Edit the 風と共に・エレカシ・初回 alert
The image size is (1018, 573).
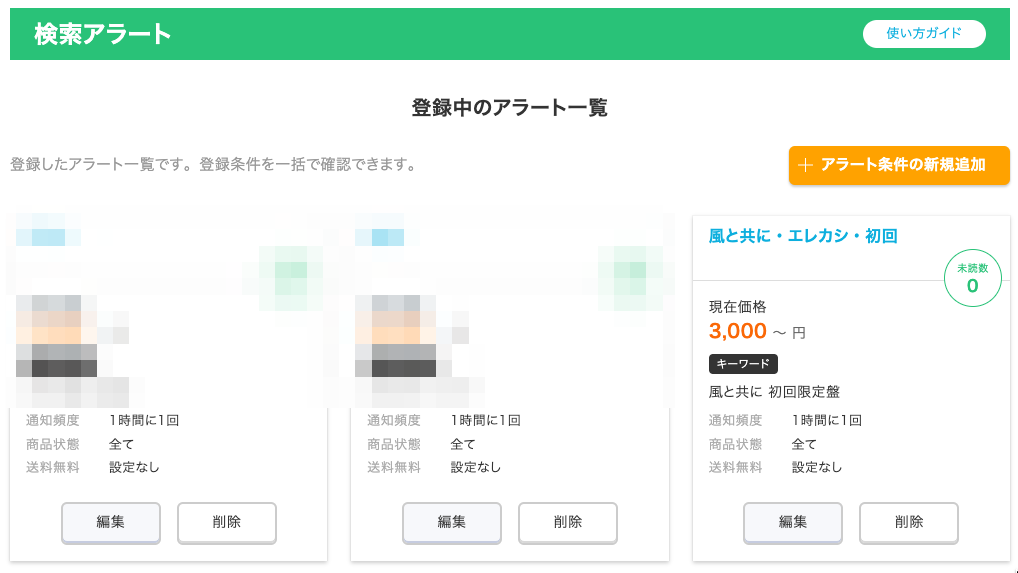coord(793,522)
